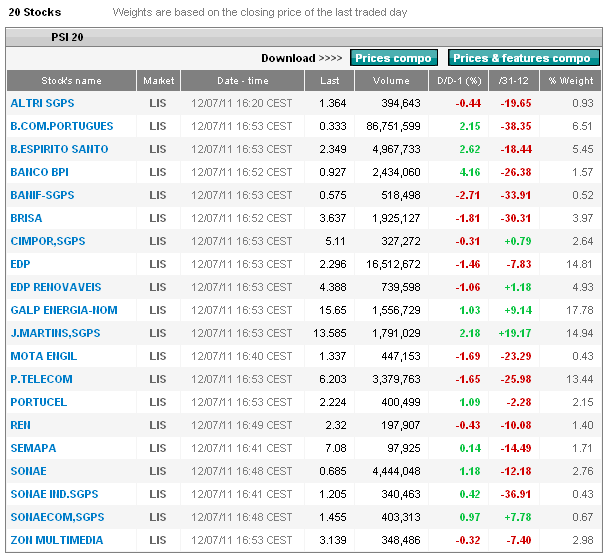Select CIMPOR's +0.79 year change

coord(518,241)
